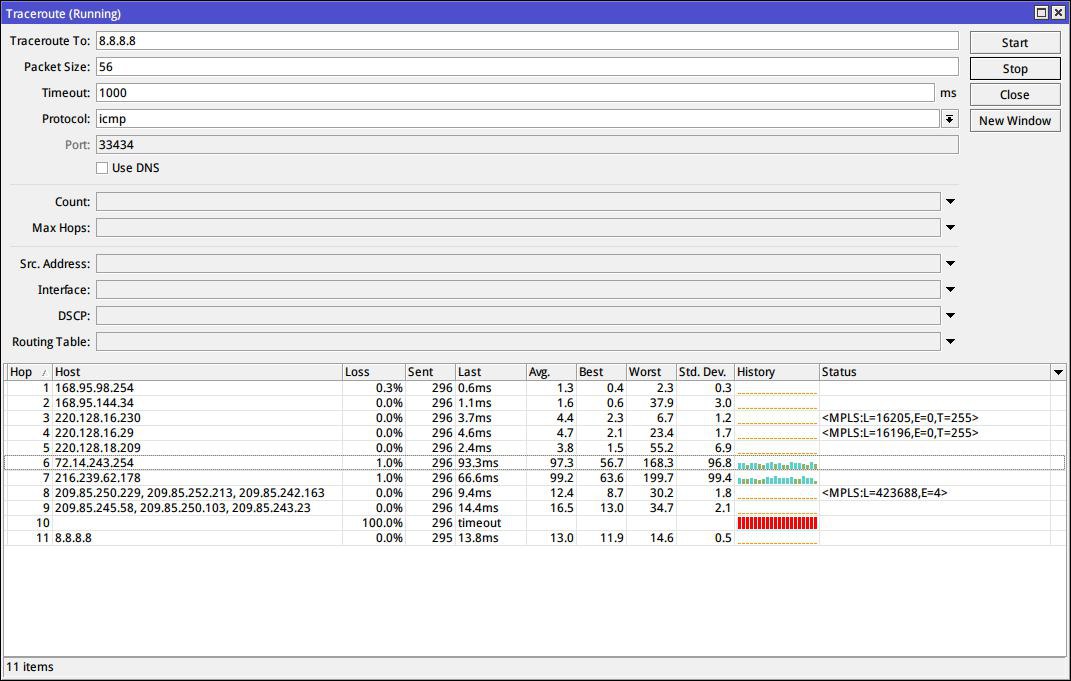Open the table column selector dropdown
The height and width of the screenshot is (681, 1071).
click(x=1058, y=372)
